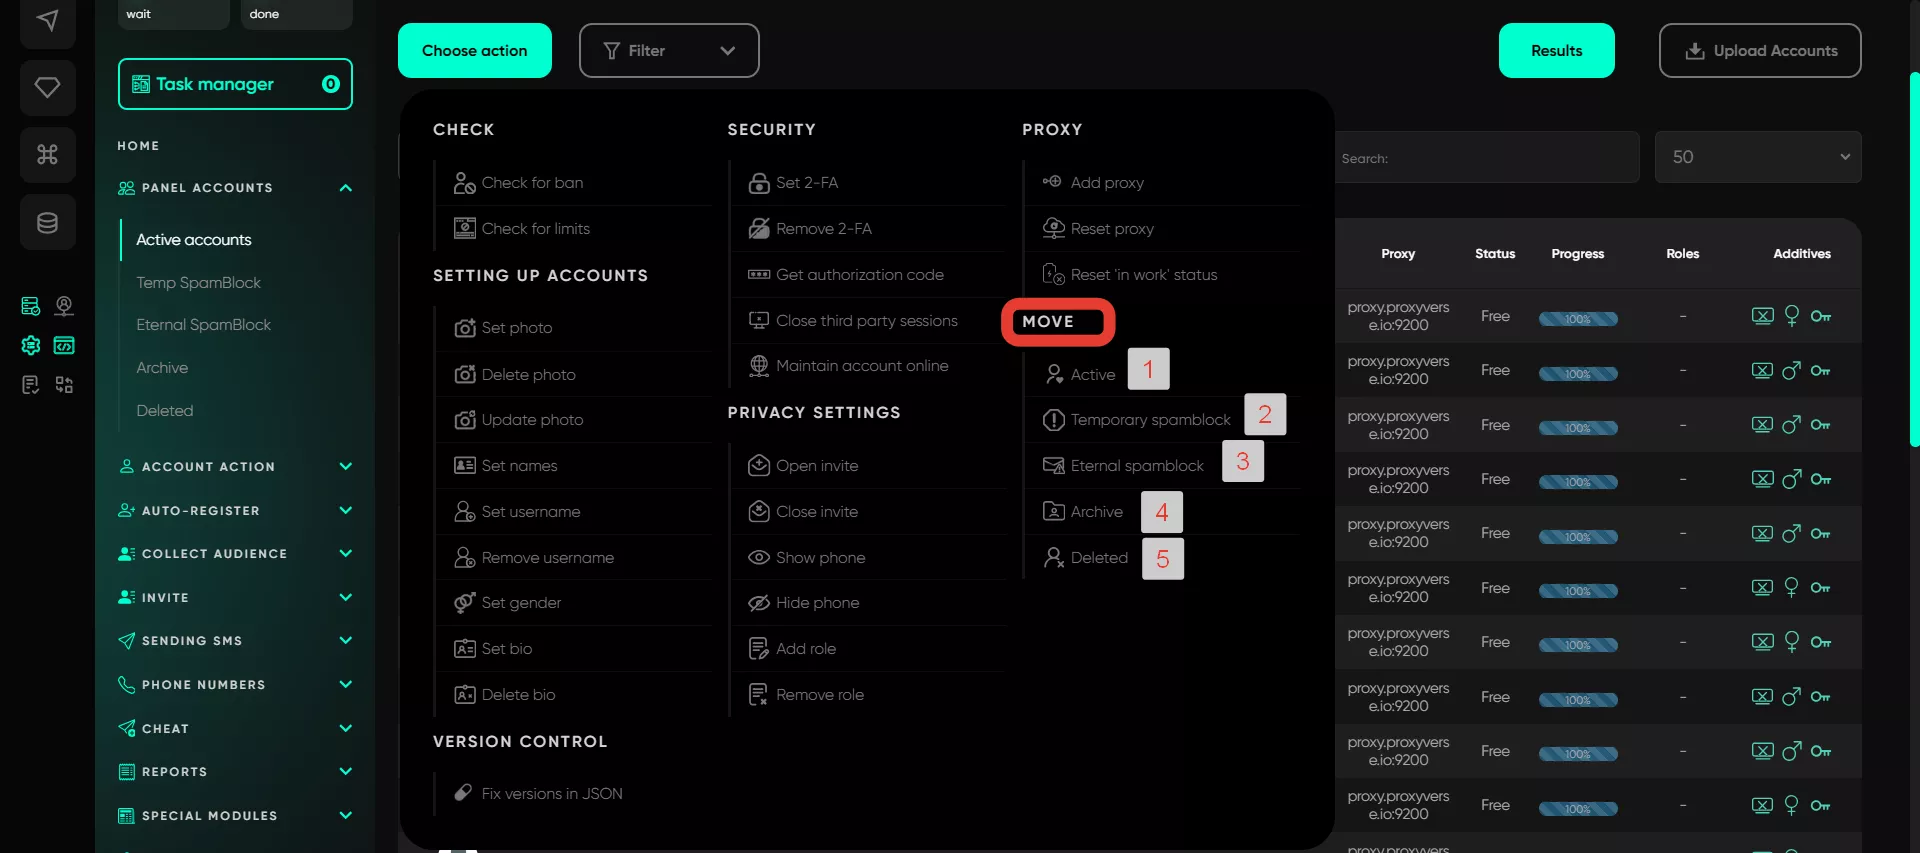Expand the Collect Audience section
1920x853 pixels.
click(x=345, y=553)
